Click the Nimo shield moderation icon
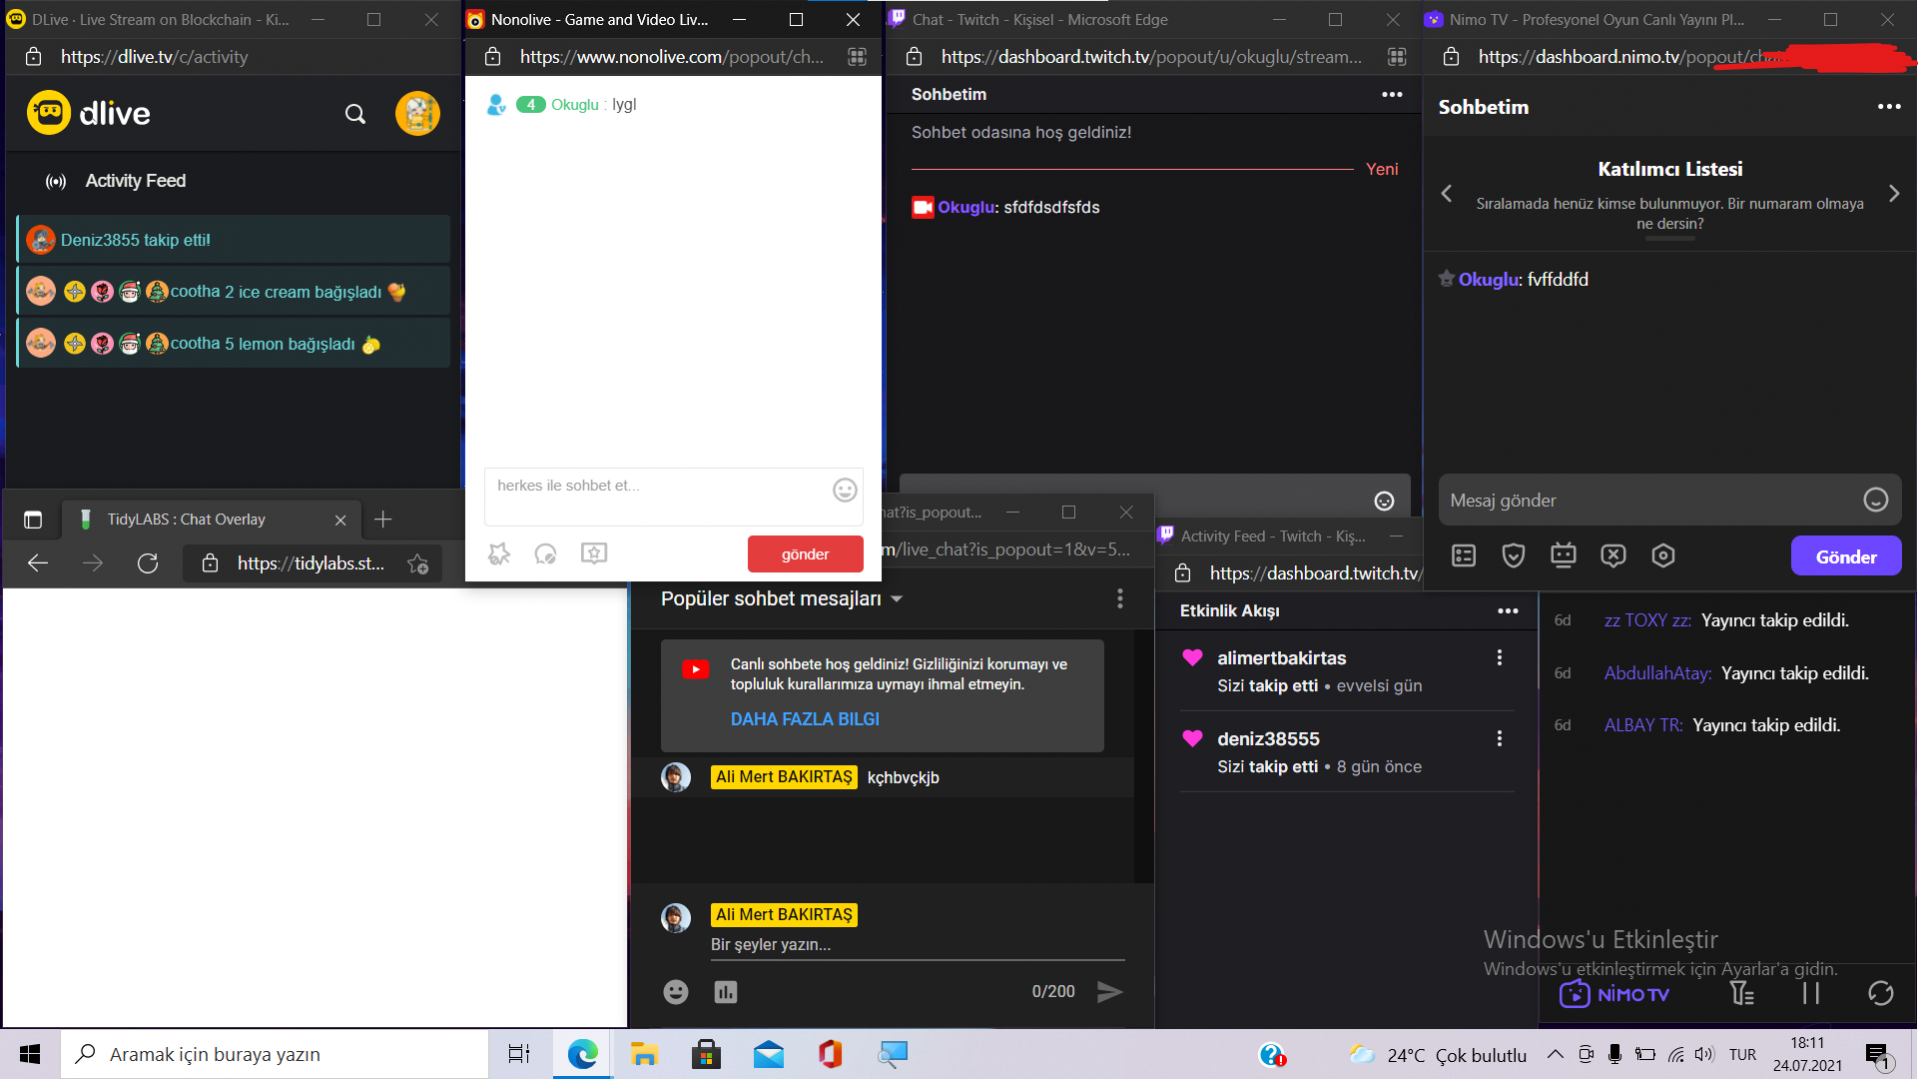 pos(1513,556)
